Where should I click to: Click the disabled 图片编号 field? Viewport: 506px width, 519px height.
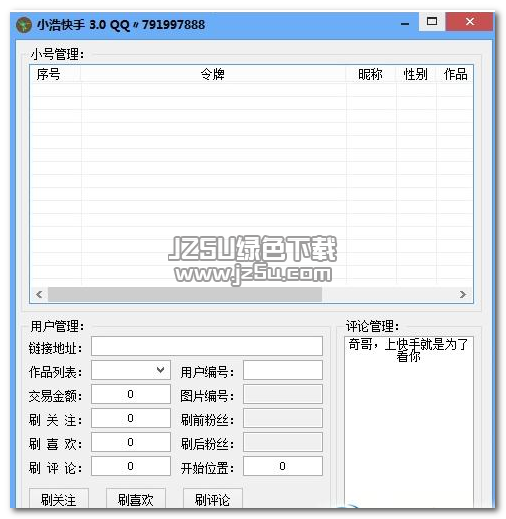(x=283, y=394)
